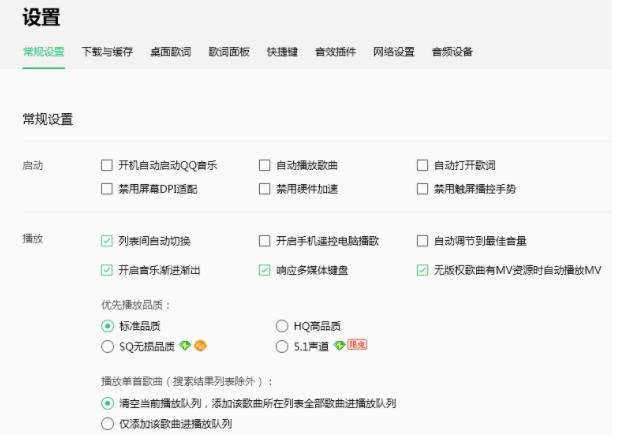Screen dimensions: 628x436
Task: Open the 桌面歌词 tab
Action: (170, 52)
